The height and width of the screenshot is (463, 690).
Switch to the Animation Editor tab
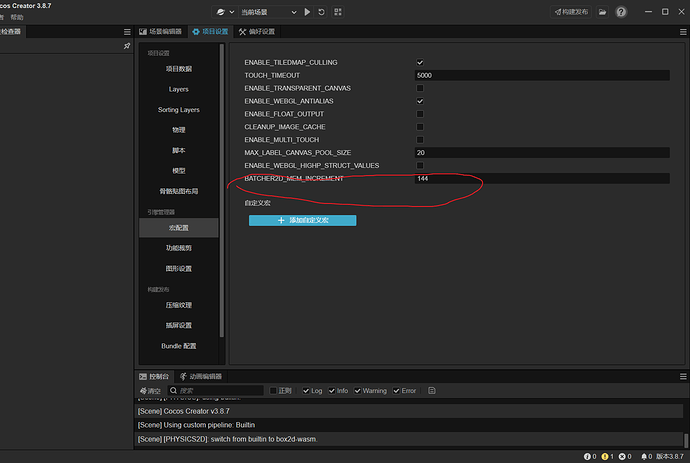pyautogui.click(x=201, y=376)
